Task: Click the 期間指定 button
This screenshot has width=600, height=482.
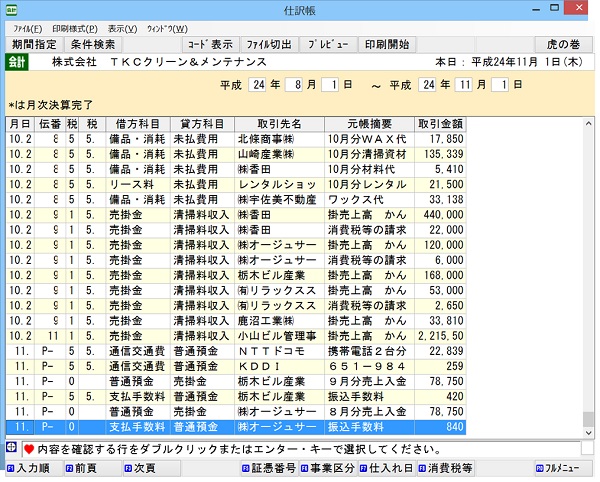Action: pos(34,45)
